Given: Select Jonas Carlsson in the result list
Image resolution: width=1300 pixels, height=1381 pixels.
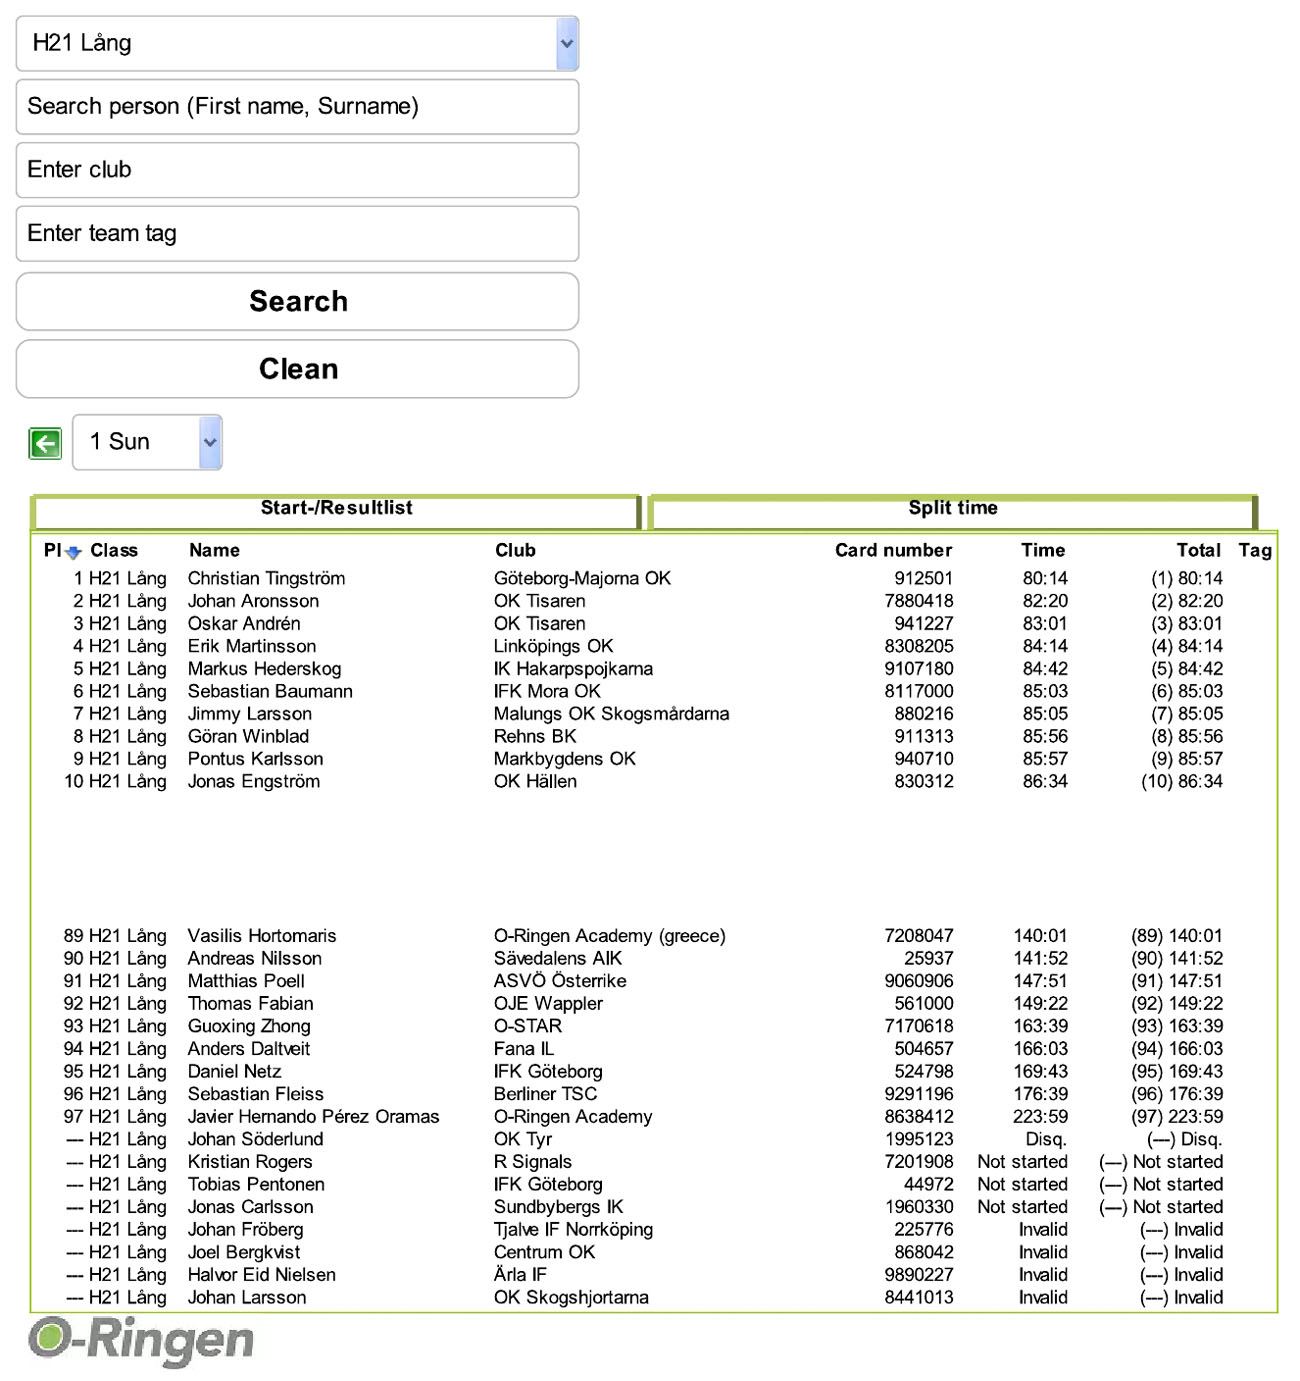Looking at the screenshot, I should [250, 1207].
